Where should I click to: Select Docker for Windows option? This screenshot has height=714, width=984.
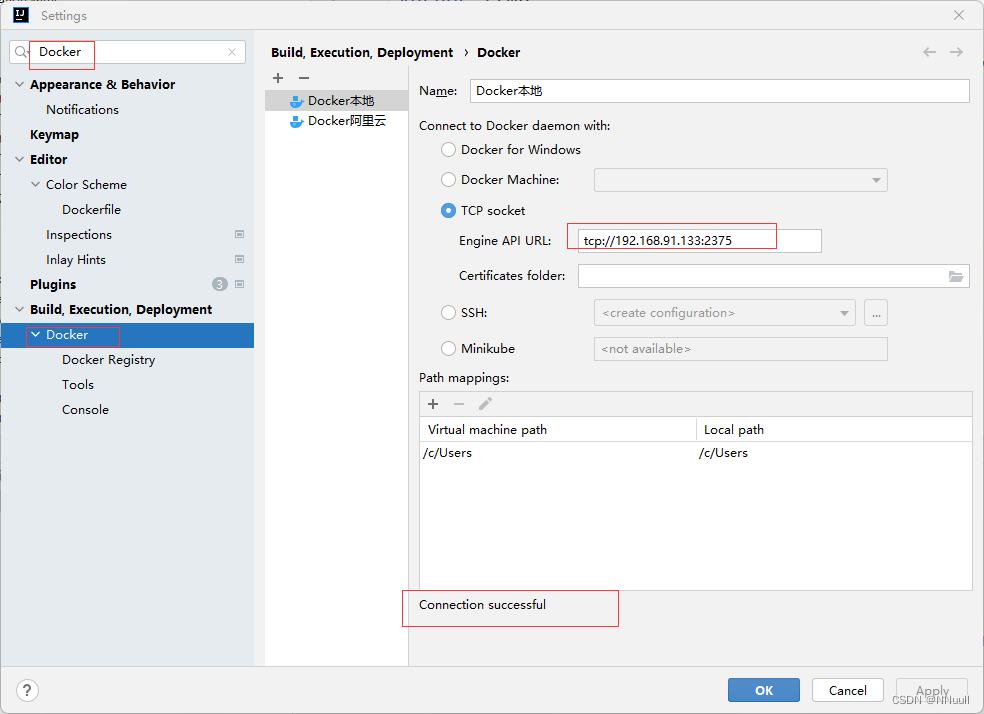click(x=448, y=149)
